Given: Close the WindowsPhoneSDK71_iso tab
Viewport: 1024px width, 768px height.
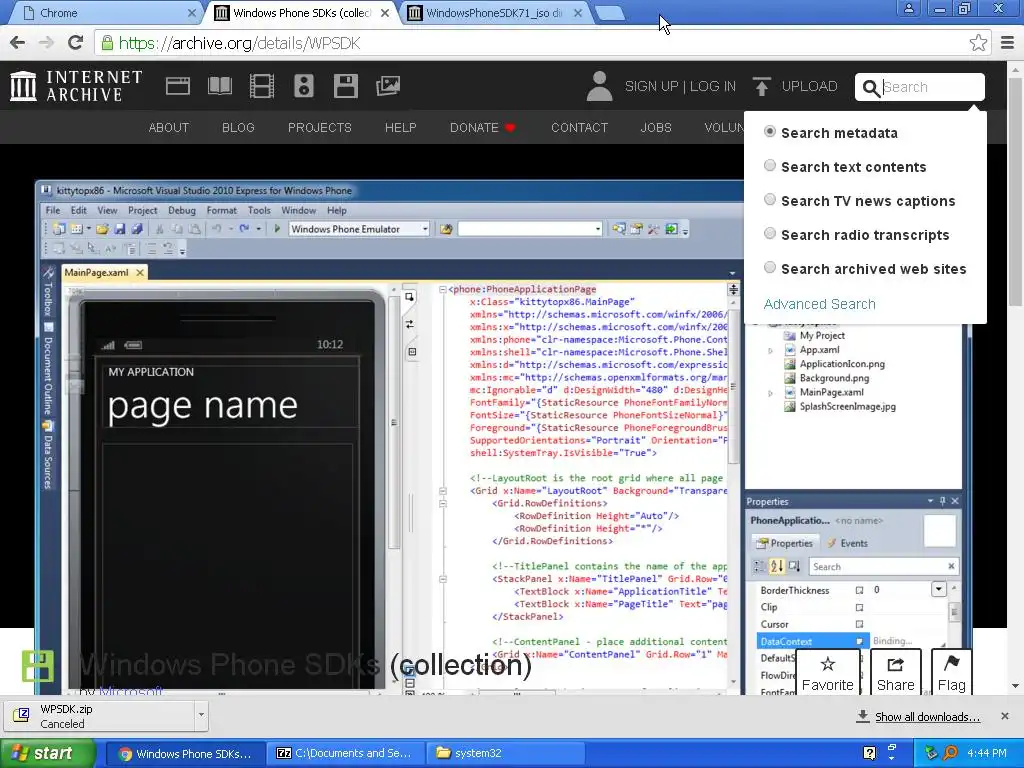Looking at the screenshot, I should coord(578,13).
